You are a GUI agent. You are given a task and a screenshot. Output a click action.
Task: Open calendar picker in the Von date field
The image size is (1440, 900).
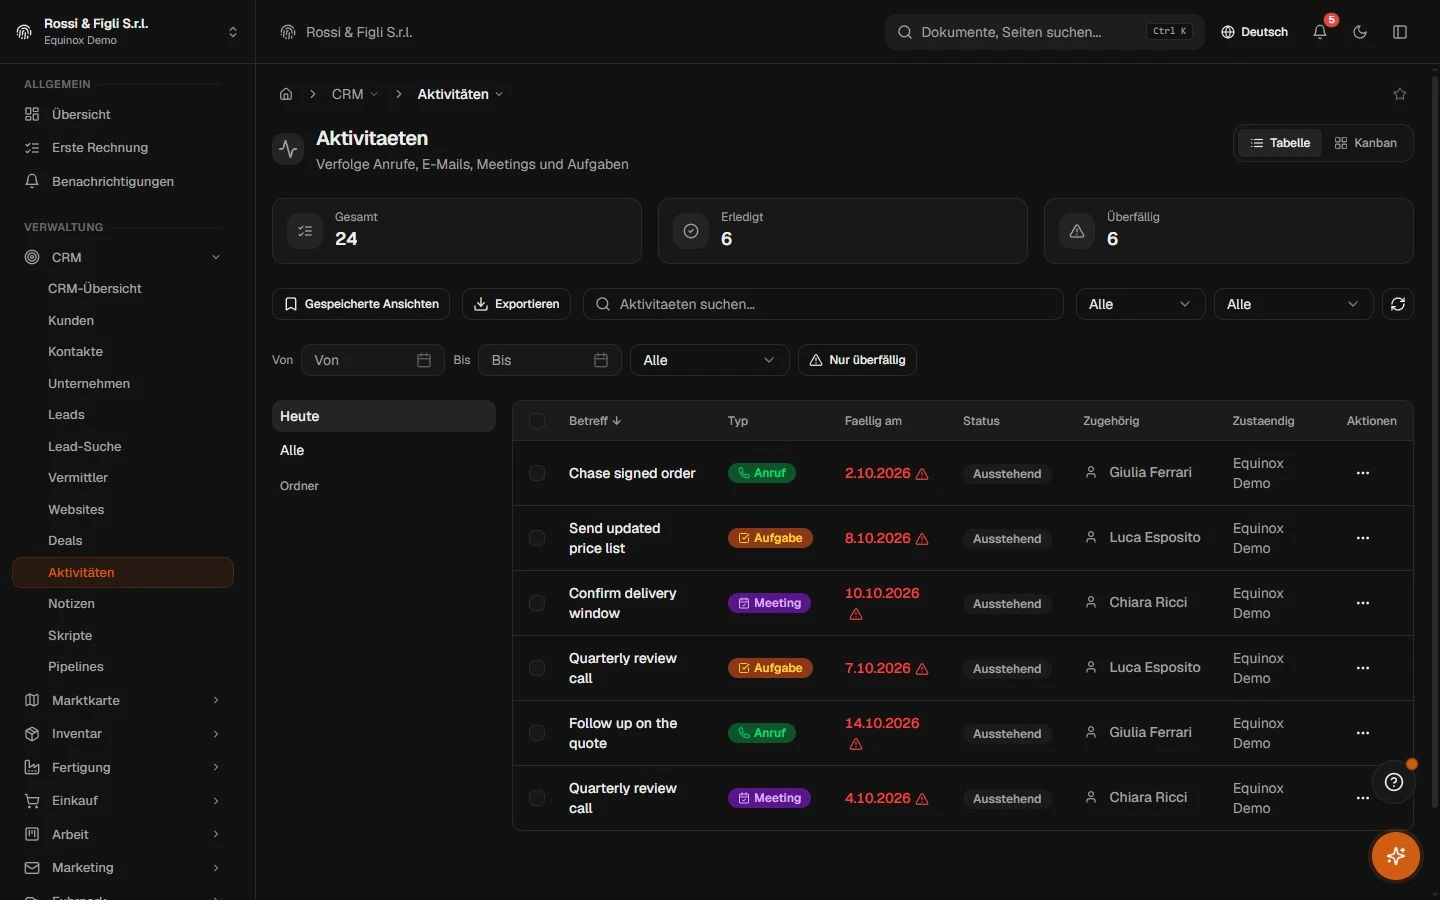424,360
